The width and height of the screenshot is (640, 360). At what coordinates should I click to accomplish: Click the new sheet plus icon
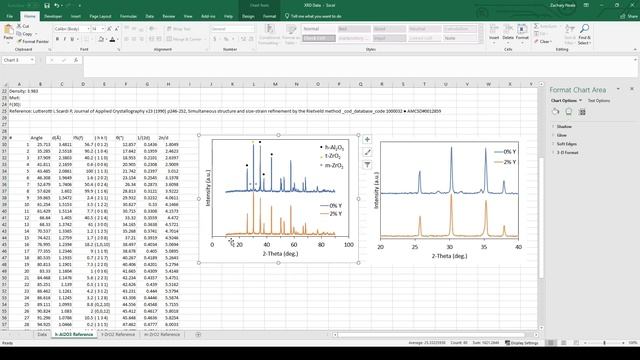pos(198,335)
